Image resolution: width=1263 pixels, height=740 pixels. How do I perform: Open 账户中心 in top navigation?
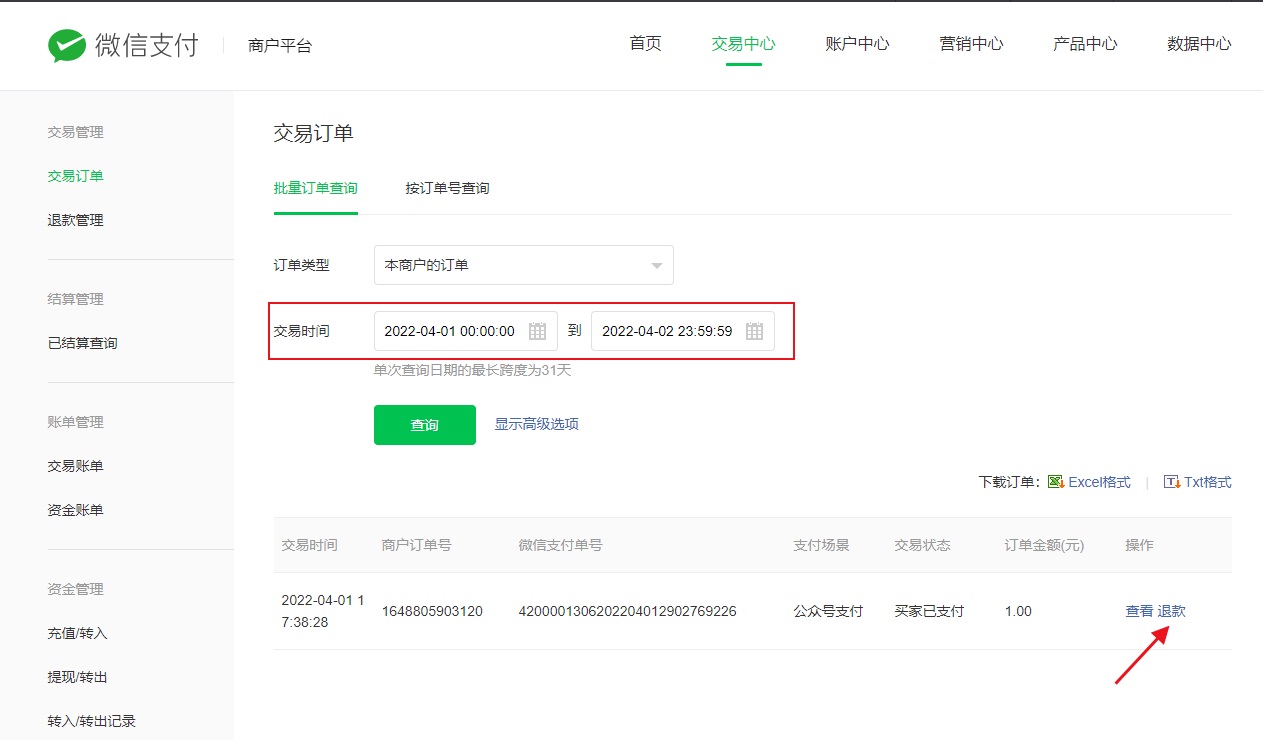(x=857, y=44)
